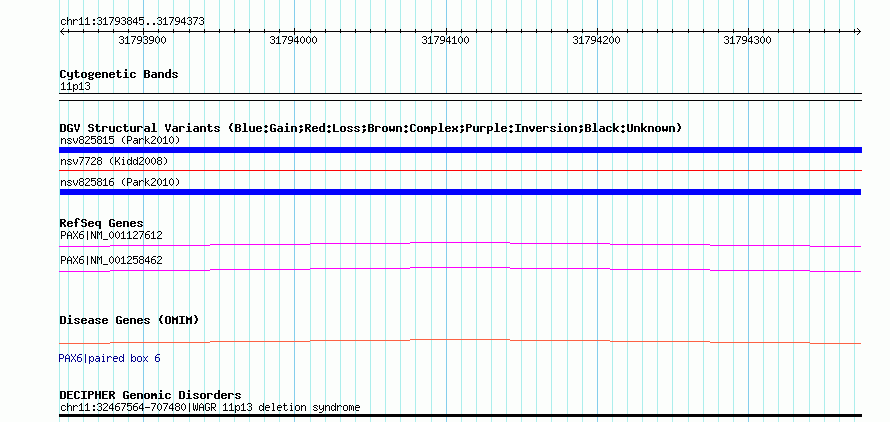Click the black DECIPHER disorder bar
The width and height of the screenshot is (890, 422).
(x=460, y=416)
